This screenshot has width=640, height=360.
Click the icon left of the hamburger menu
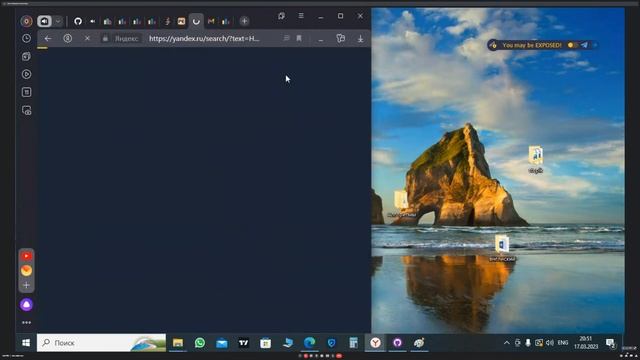pos(281,16)
